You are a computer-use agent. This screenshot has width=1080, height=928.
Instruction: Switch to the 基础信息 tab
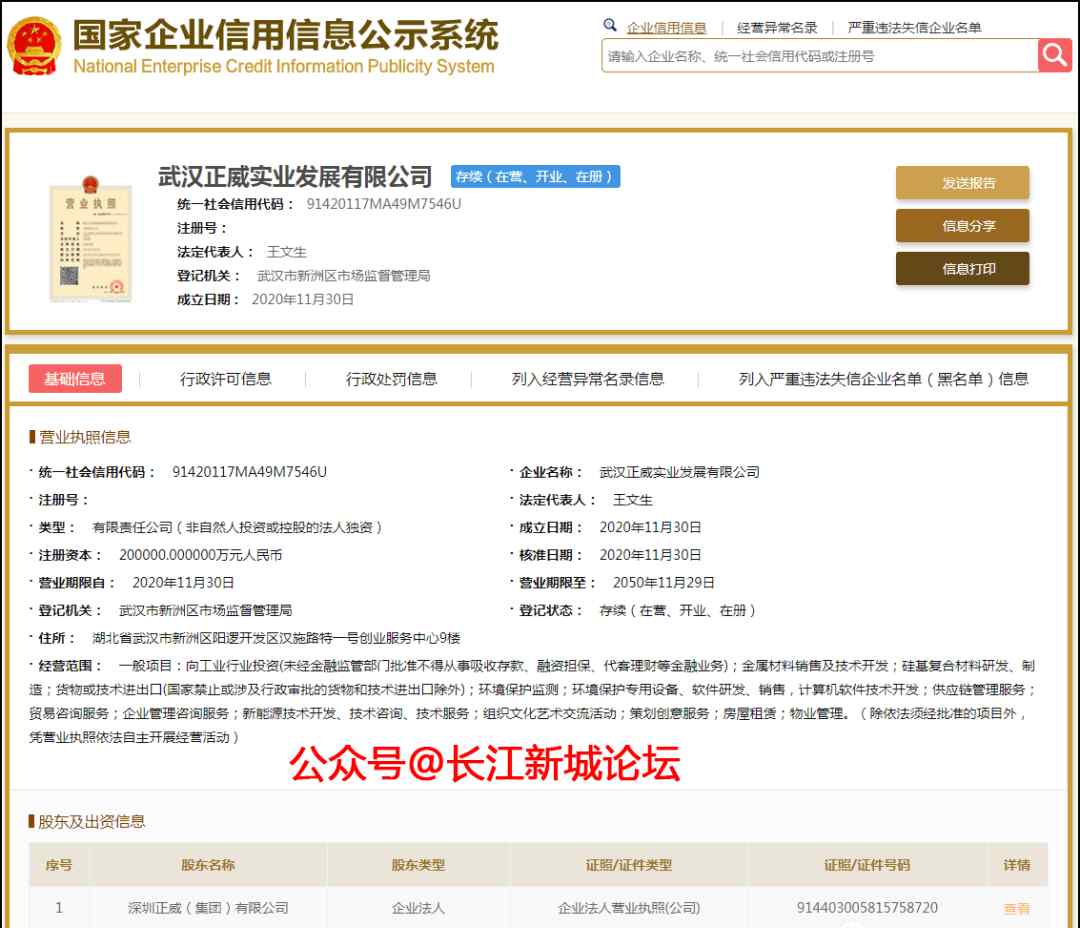[75, 378]
